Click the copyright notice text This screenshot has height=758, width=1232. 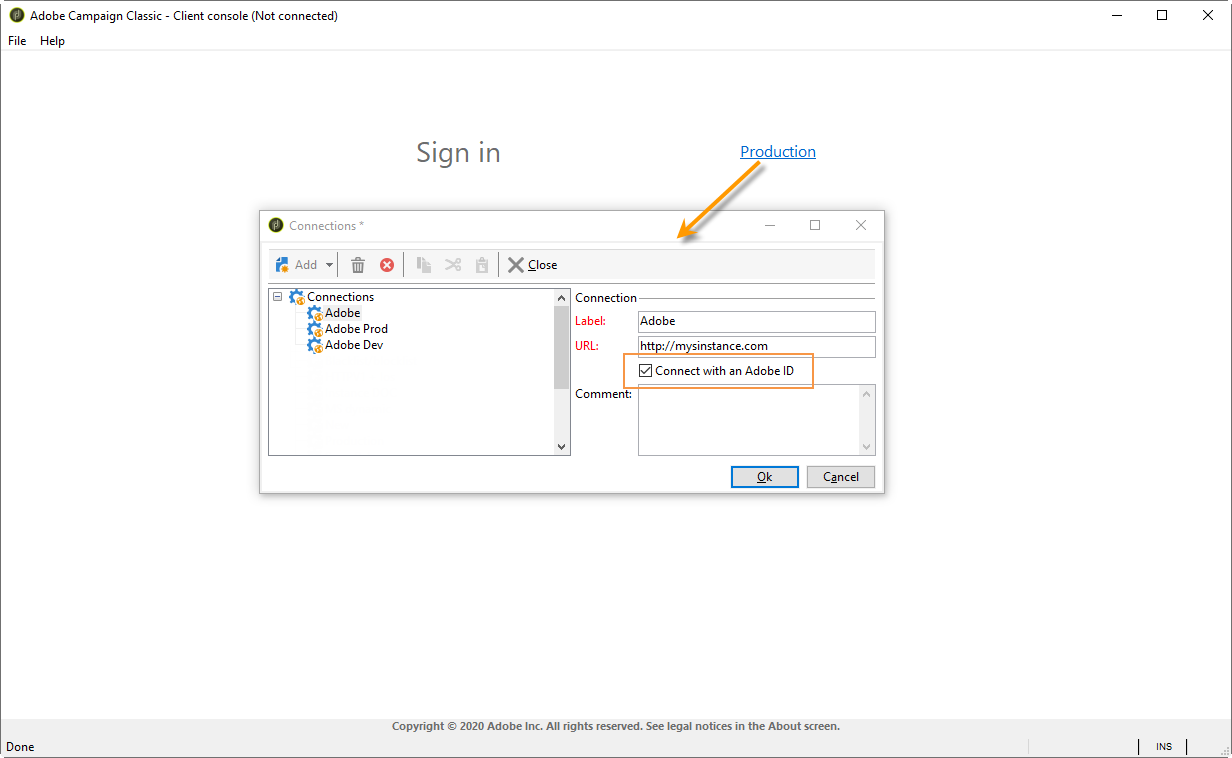[616, 727]
